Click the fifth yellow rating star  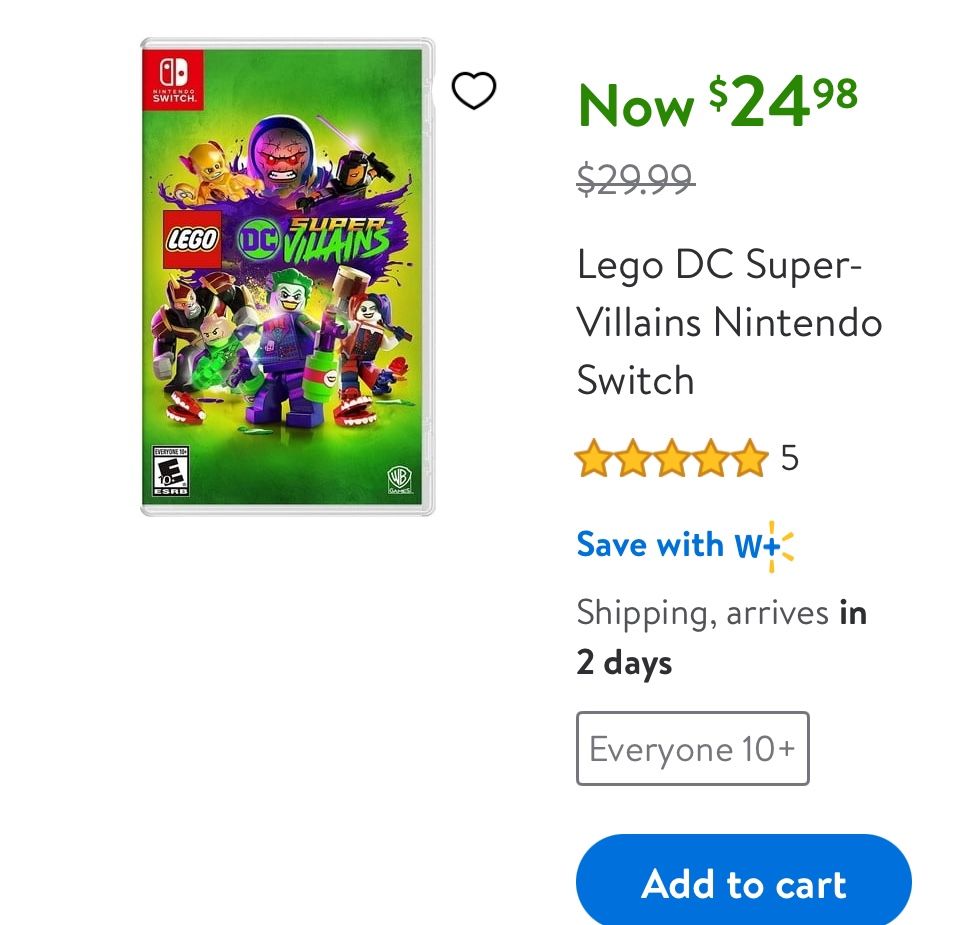coord(748,459)
